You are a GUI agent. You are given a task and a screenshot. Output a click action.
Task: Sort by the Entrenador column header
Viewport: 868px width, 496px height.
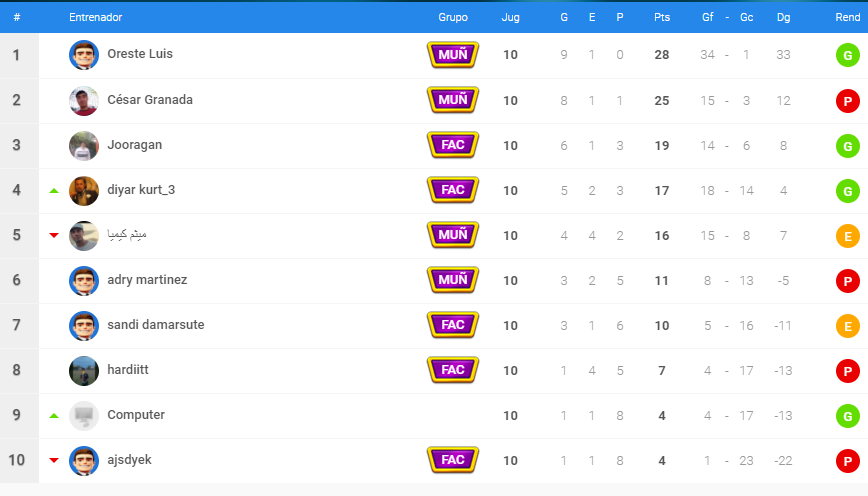click(x=95, y=17)
